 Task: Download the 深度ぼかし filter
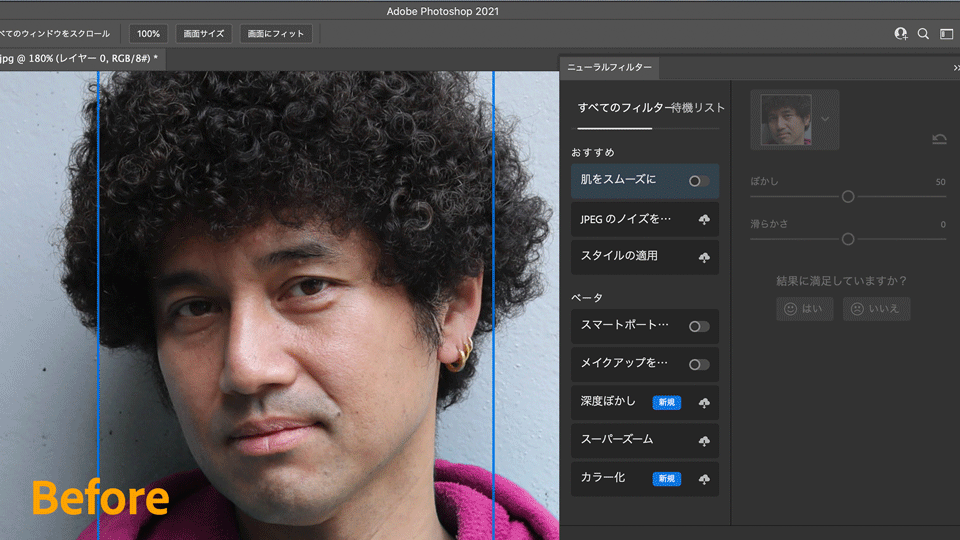pos(704,402)
